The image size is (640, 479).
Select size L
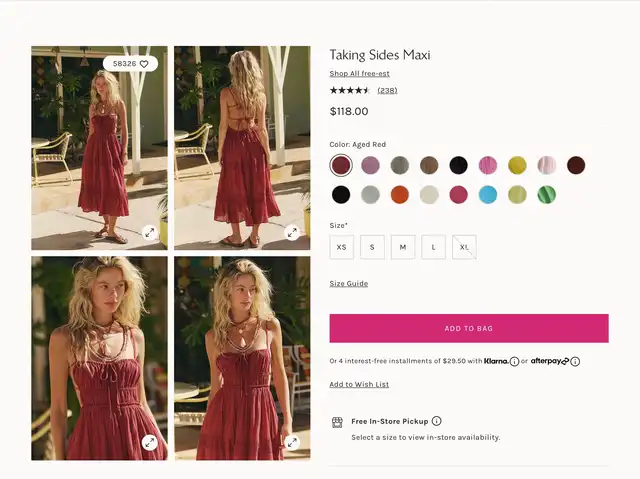(433, 247)
